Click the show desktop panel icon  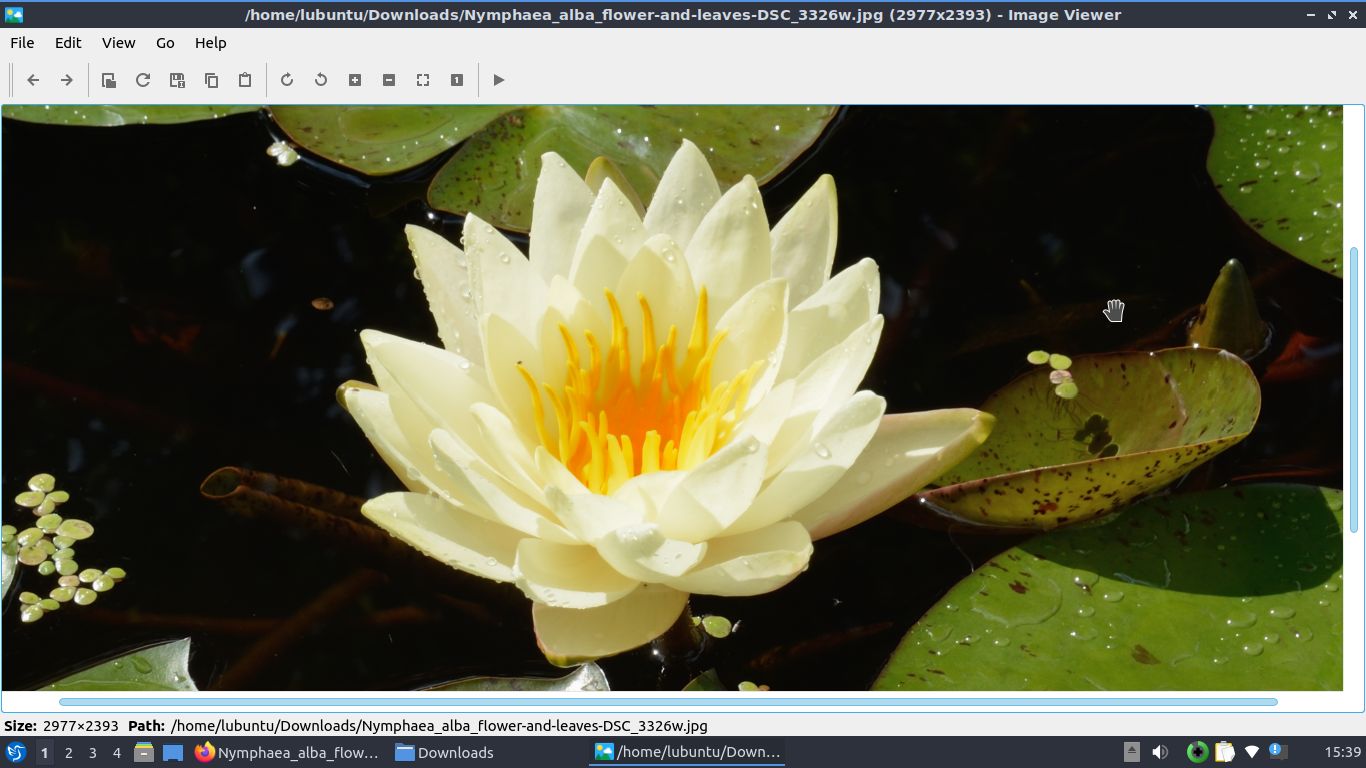pyautogui.click(x=173, y=752)
